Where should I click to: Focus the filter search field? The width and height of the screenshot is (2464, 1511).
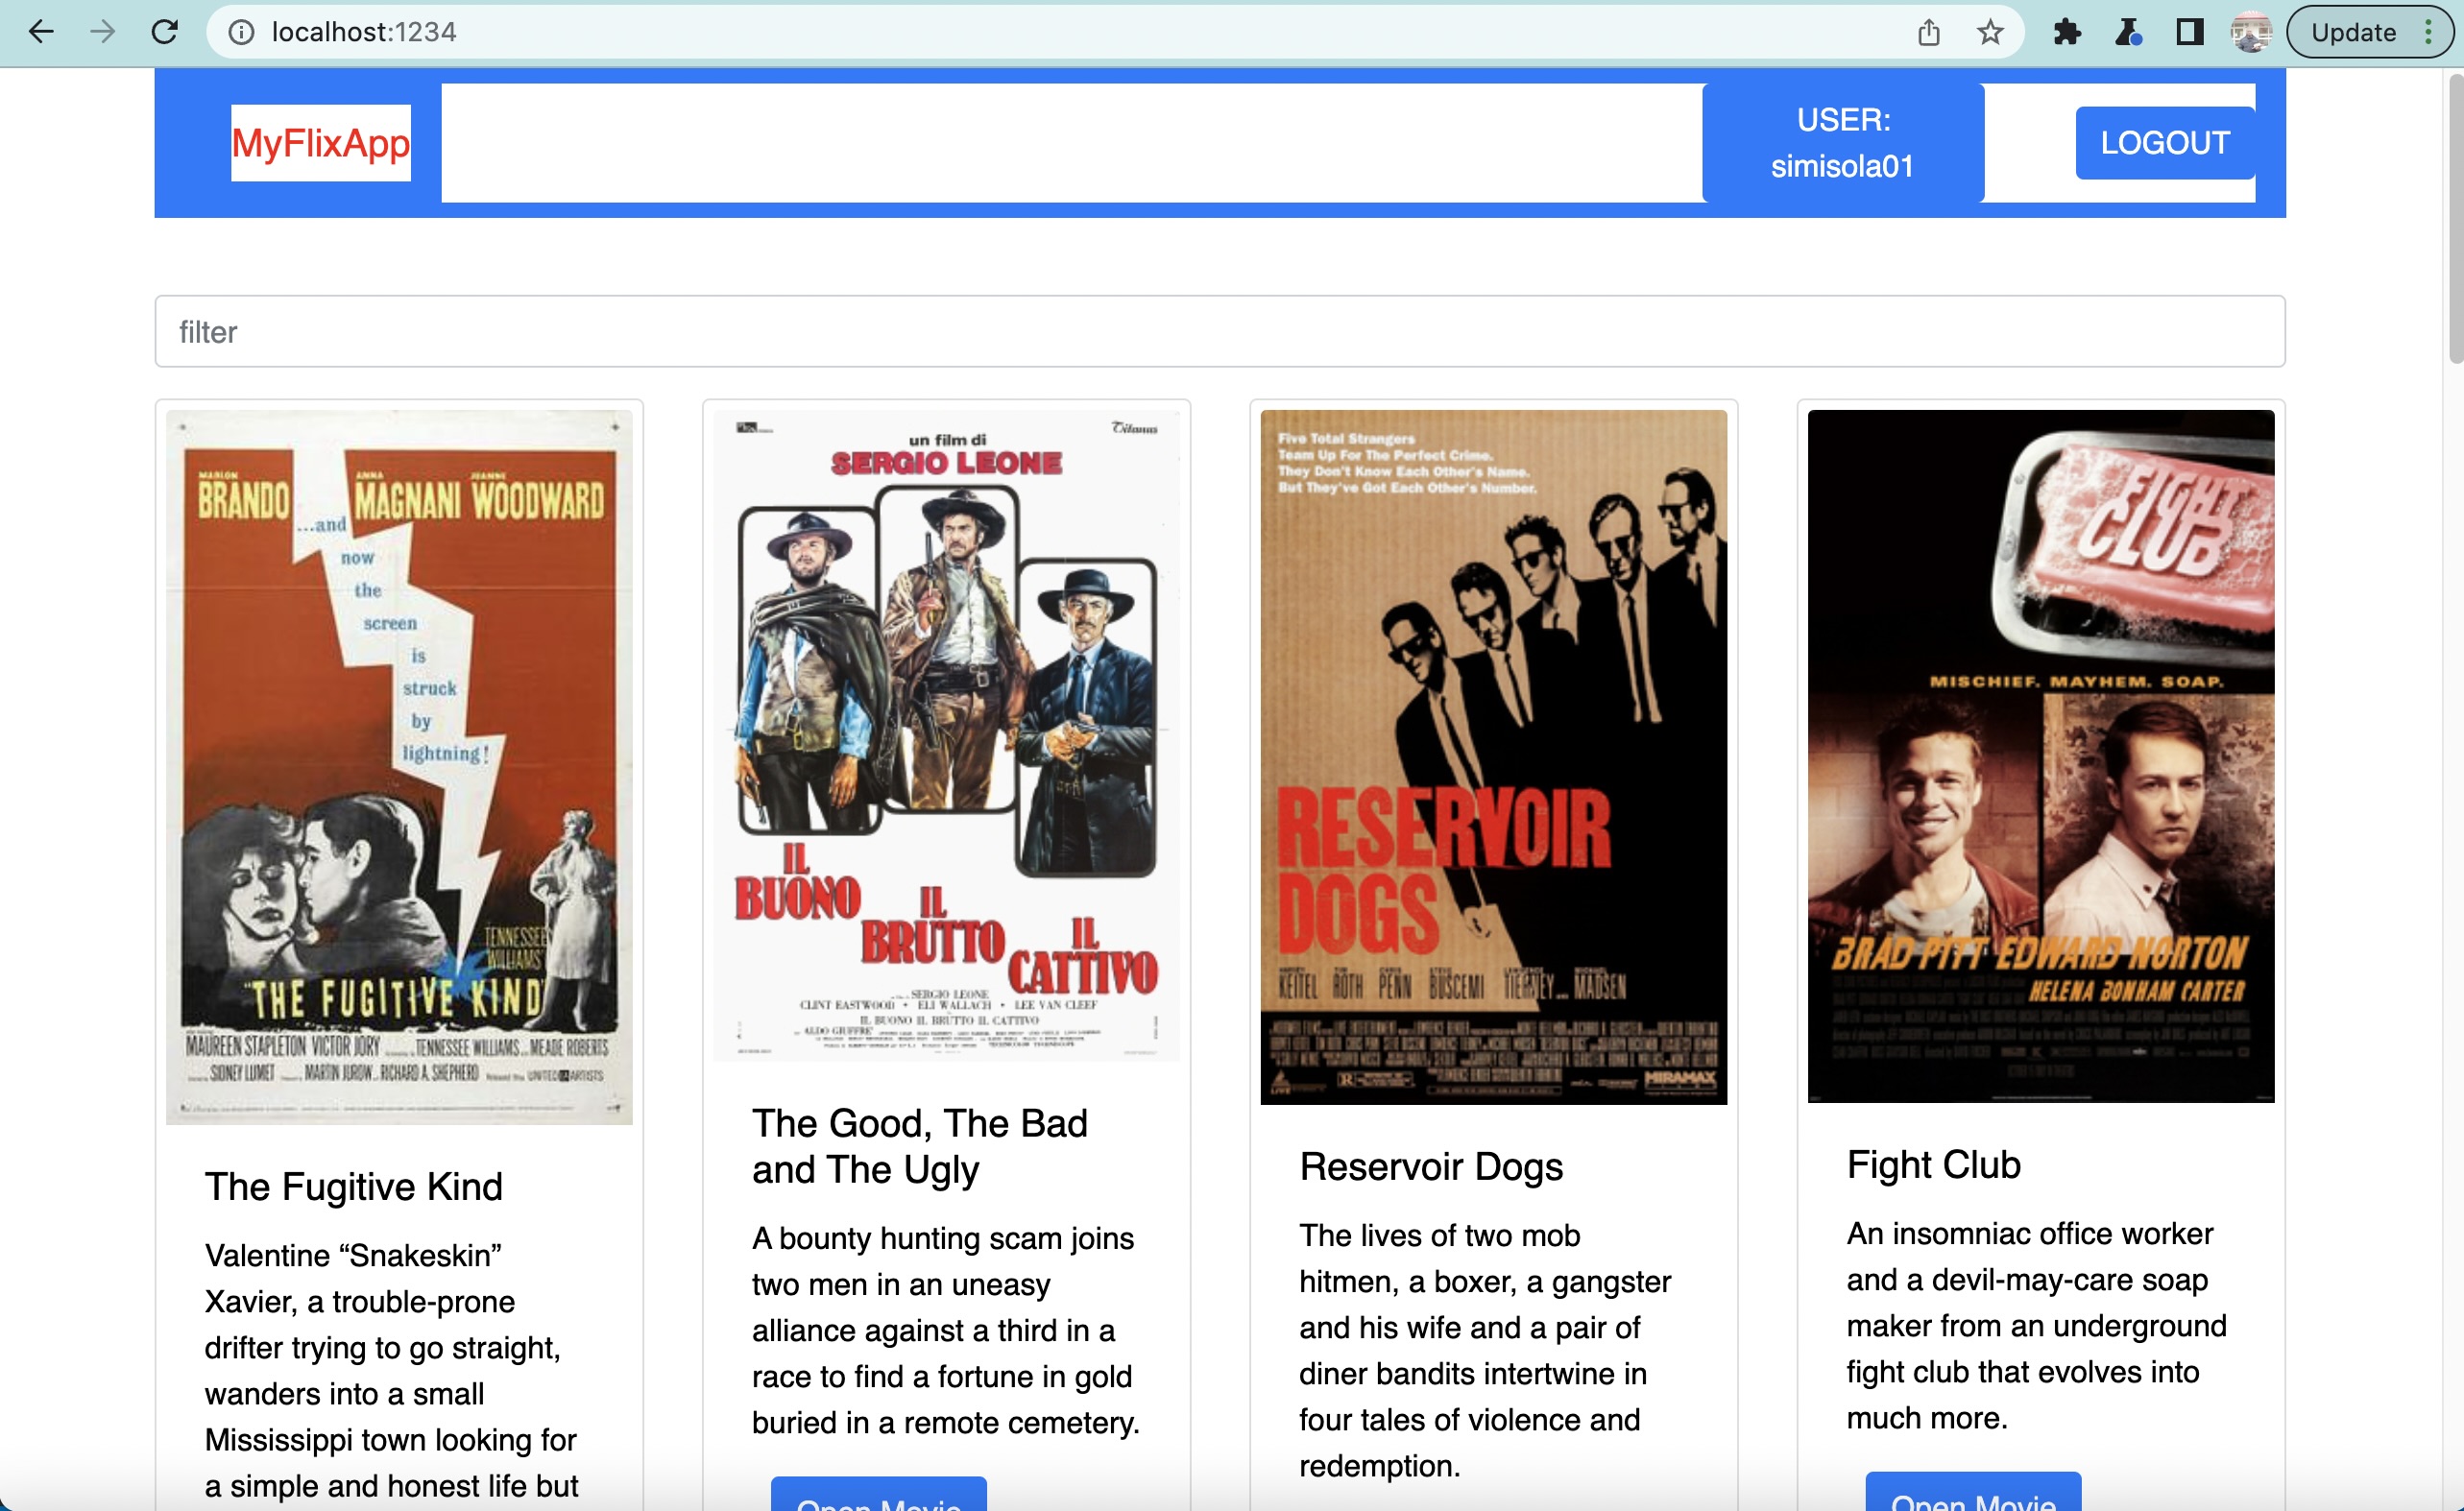1220,331
